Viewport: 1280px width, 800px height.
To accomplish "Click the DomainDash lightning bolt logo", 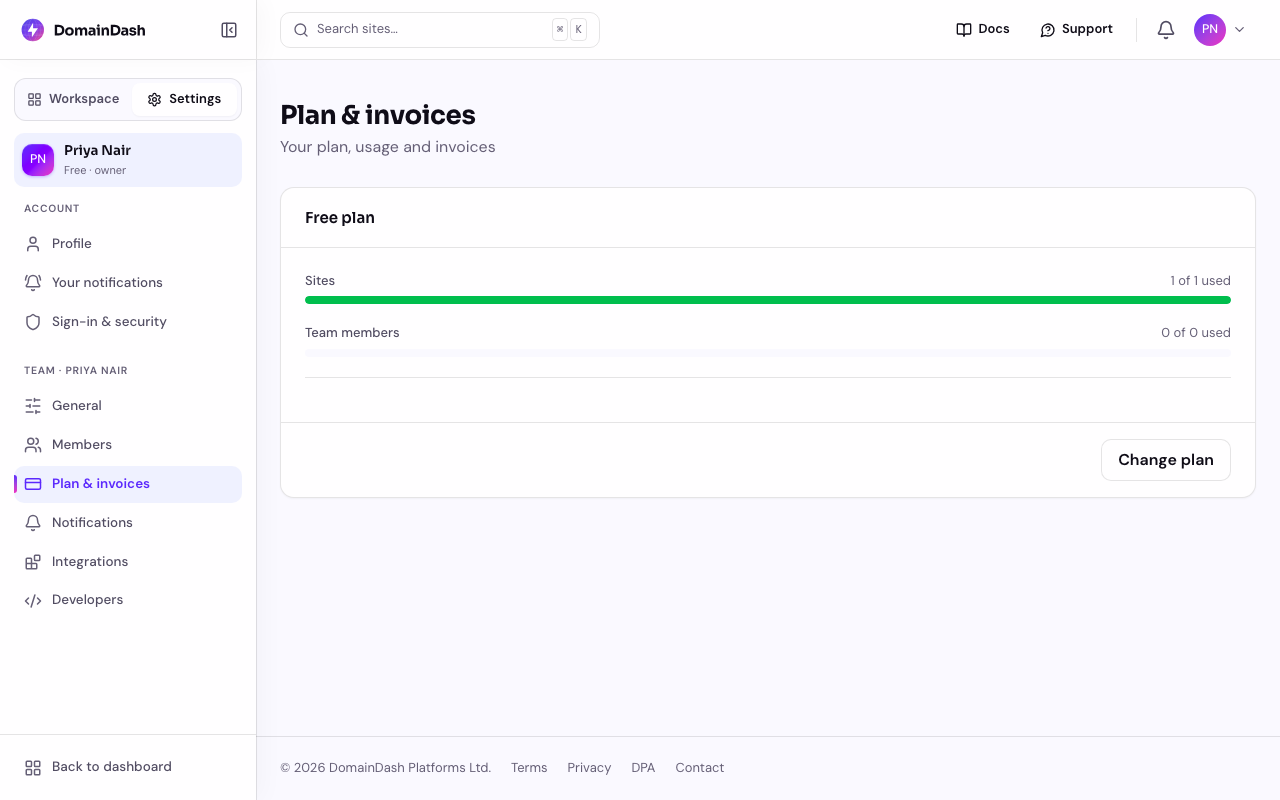I will 33,30.
